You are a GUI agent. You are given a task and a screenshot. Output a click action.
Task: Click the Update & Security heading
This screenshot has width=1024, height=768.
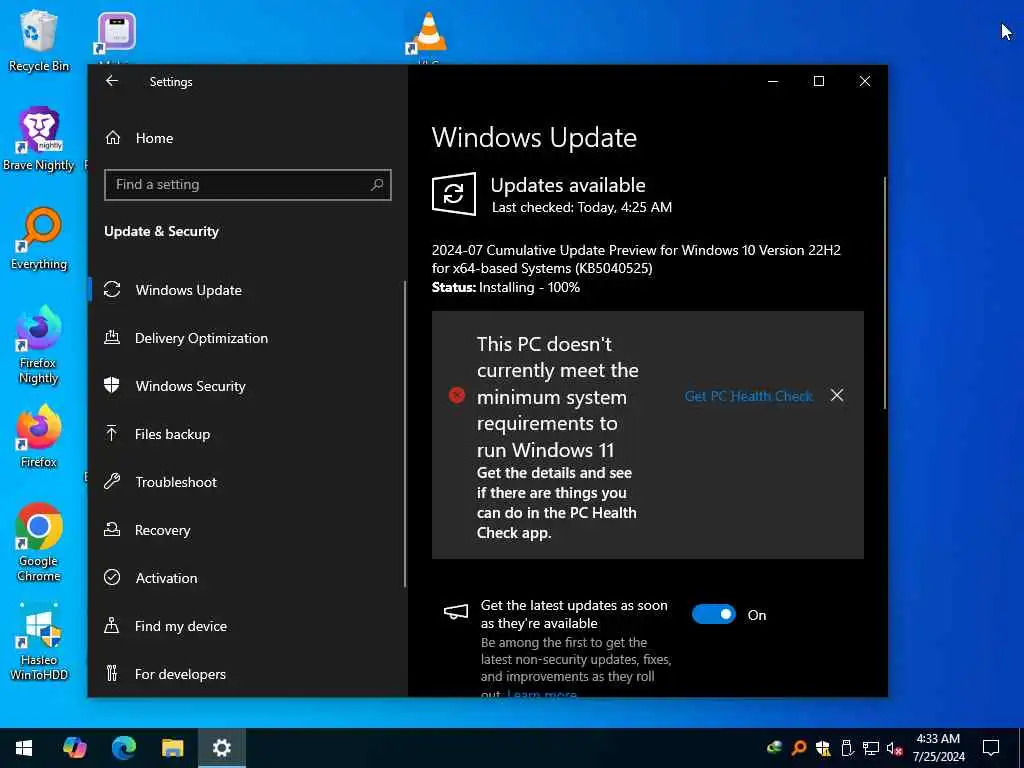point(161,231)
